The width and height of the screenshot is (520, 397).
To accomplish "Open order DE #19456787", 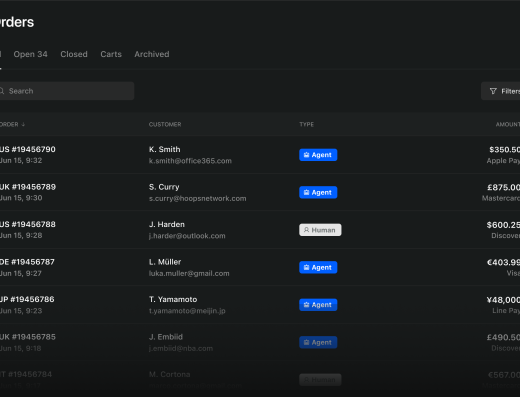I will click(x=27, y=262).
